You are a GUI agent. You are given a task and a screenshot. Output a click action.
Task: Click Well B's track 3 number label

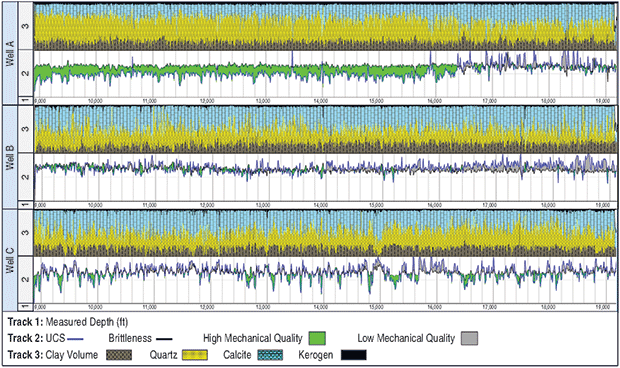pos(25,129)
